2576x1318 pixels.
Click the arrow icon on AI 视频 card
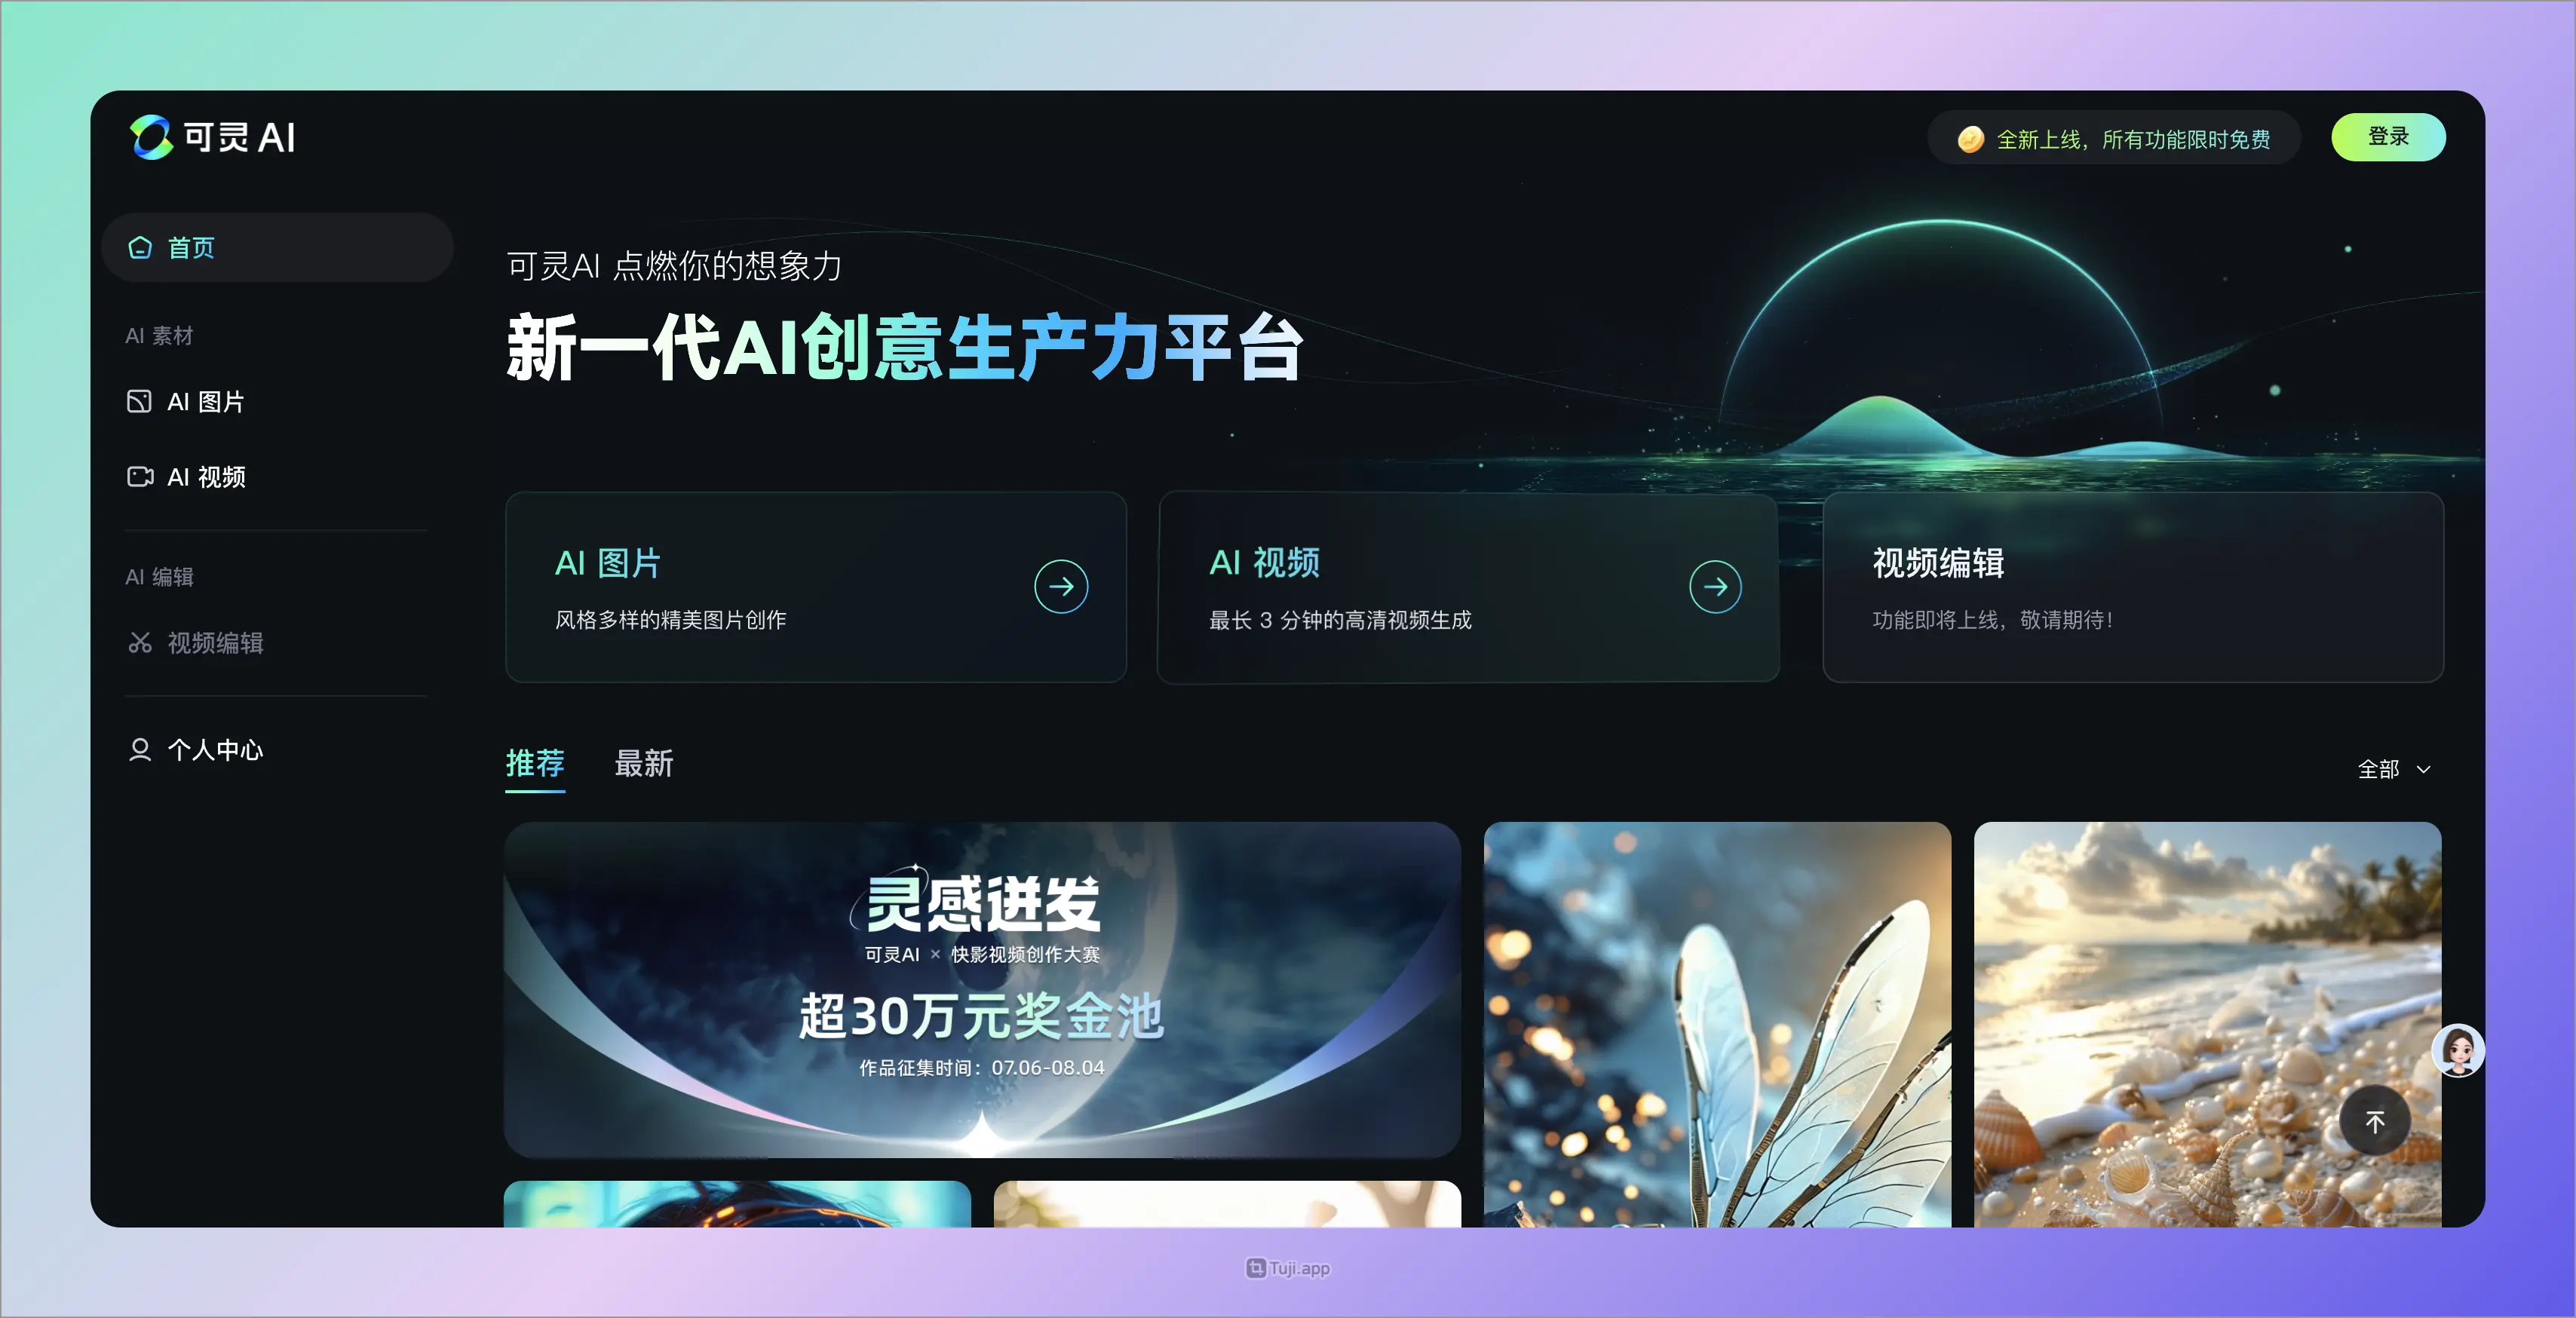click(1715, 586)
